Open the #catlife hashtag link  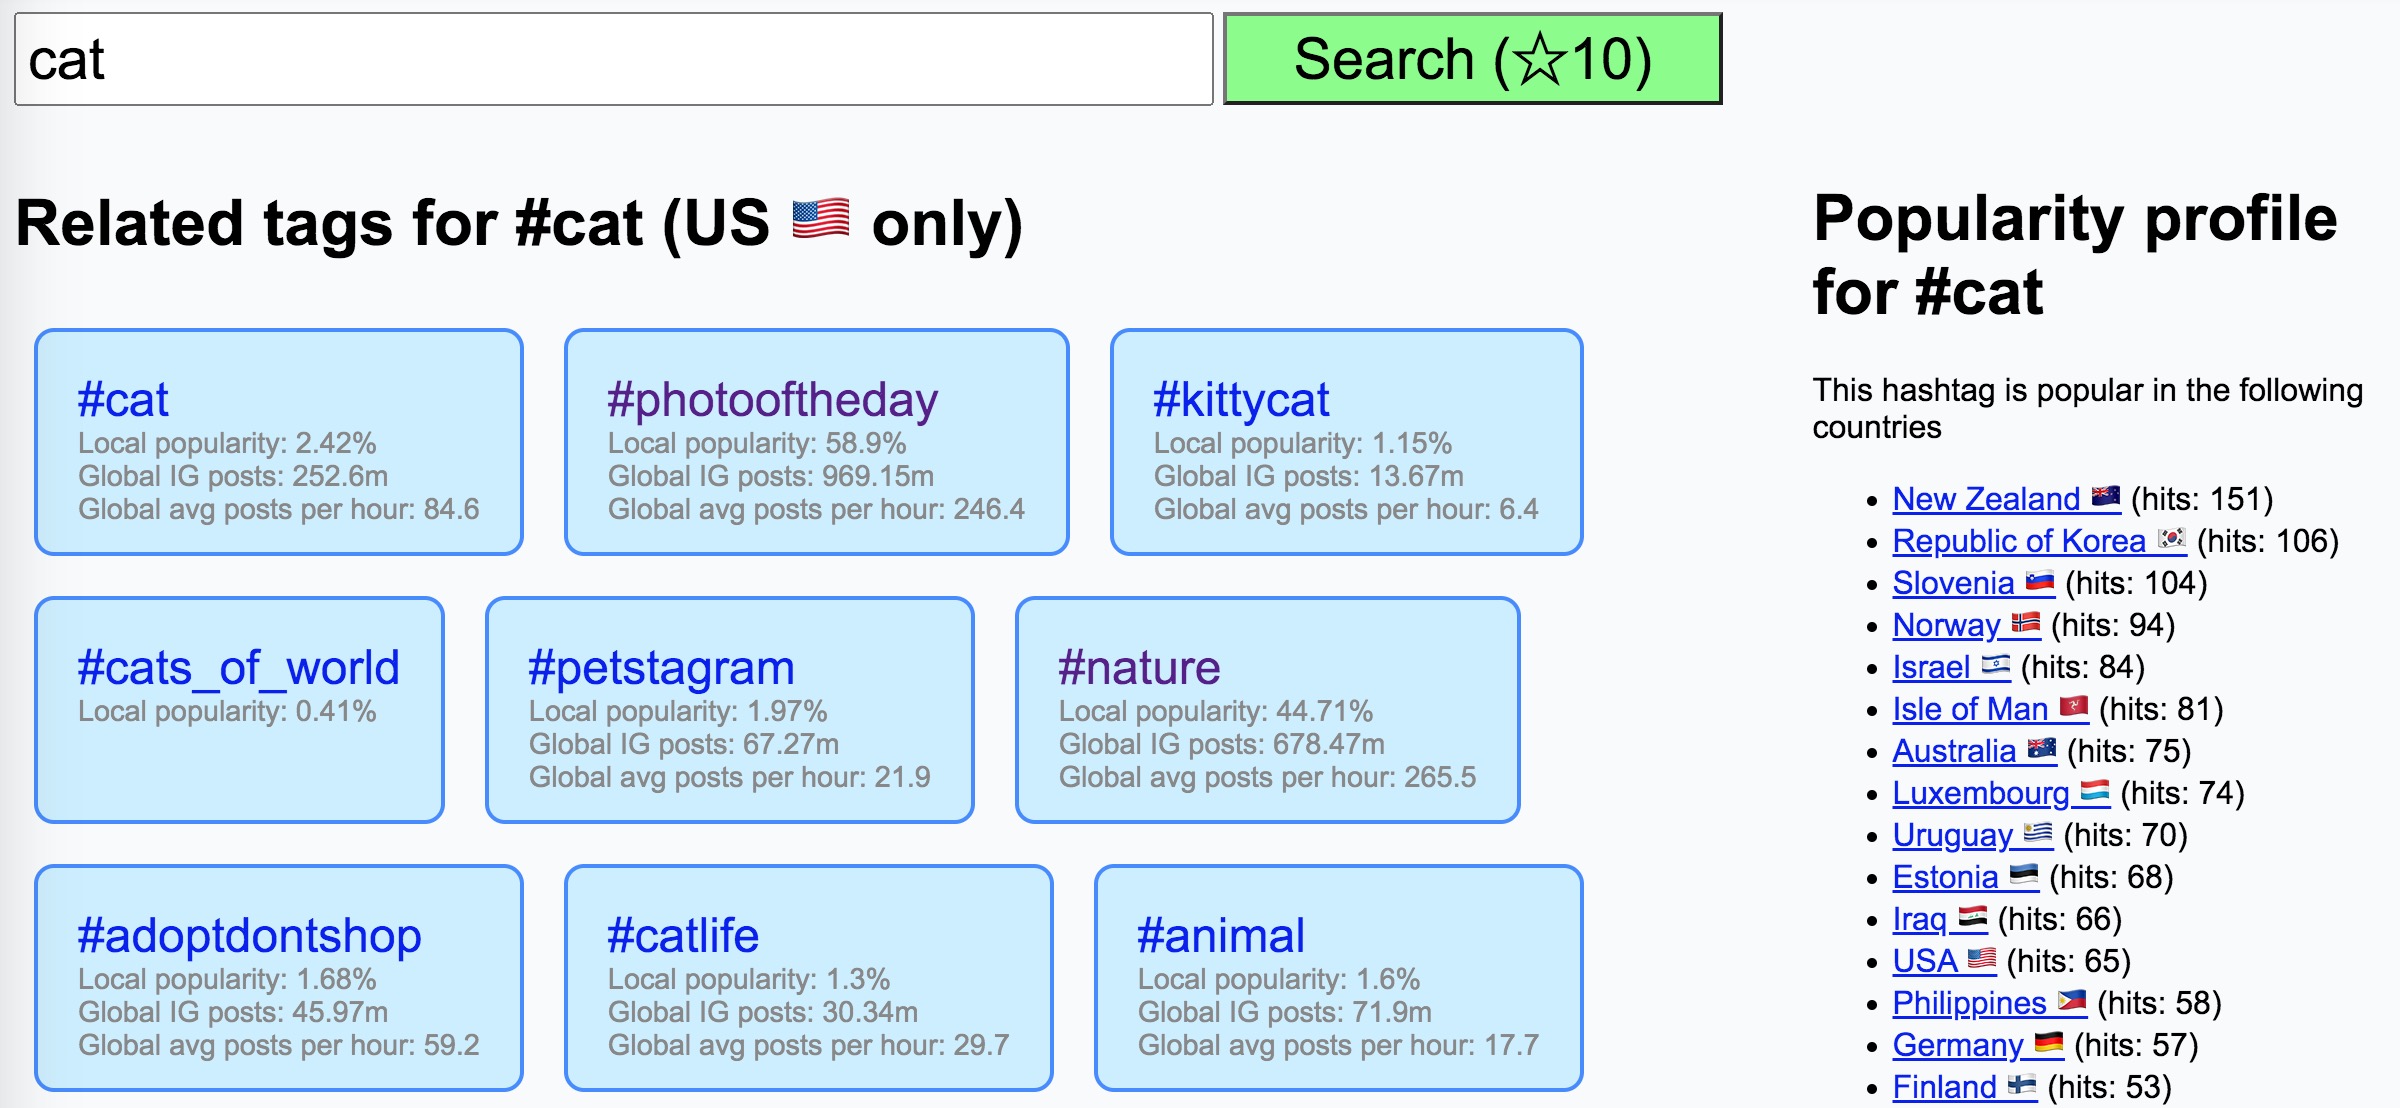coord(683,936)
